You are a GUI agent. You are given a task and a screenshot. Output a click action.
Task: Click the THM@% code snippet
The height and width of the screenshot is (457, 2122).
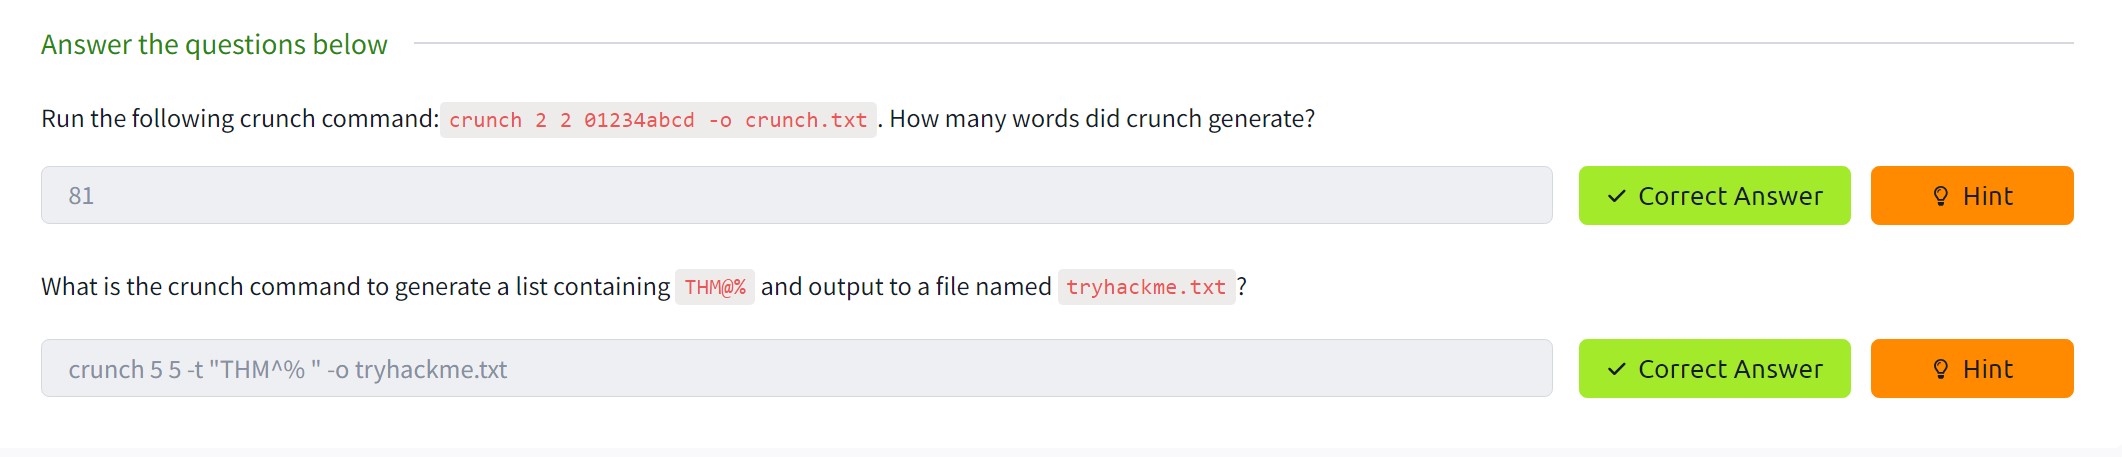714,288
